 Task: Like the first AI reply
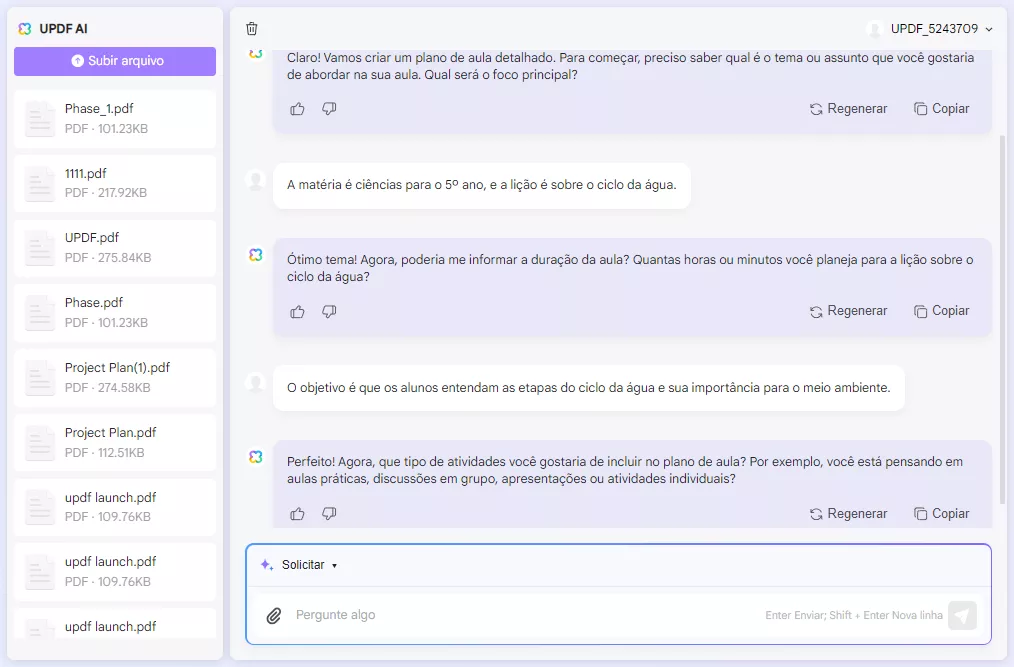[x=297, y=108]
